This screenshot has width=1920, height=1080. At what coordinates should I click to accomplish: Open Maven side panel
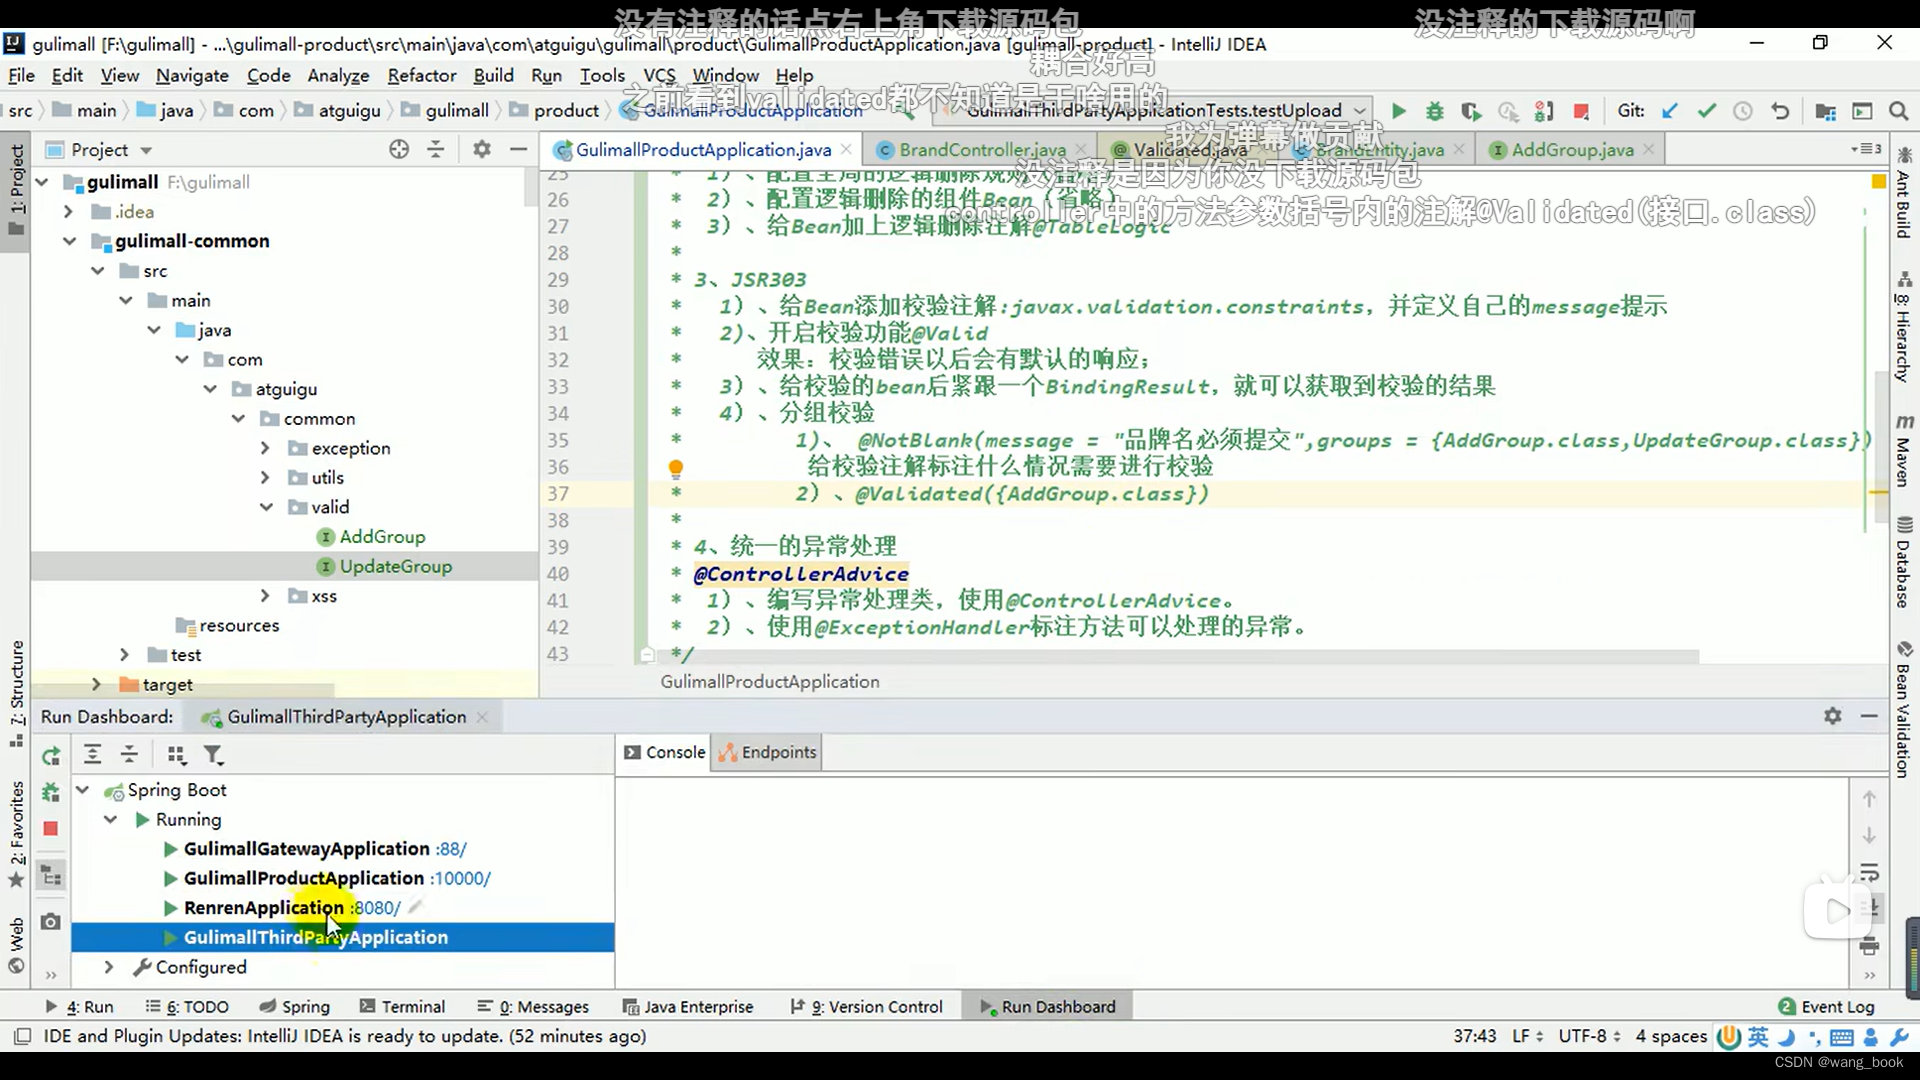[x=1904, y=449]
